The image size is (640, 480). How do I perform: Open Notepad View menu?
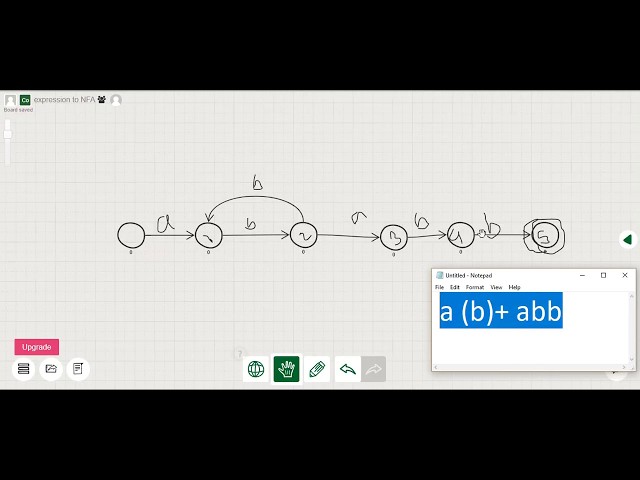point(496,287)
